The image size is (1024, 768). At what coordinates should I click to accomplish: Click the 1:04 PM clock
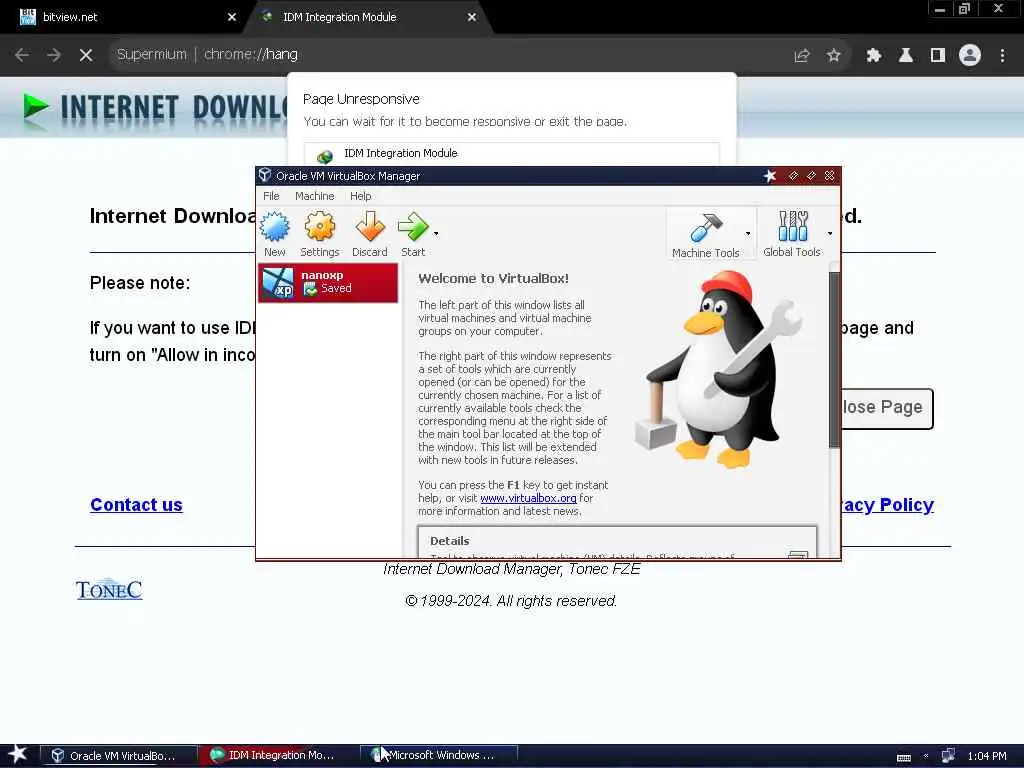tap(987, 756)
